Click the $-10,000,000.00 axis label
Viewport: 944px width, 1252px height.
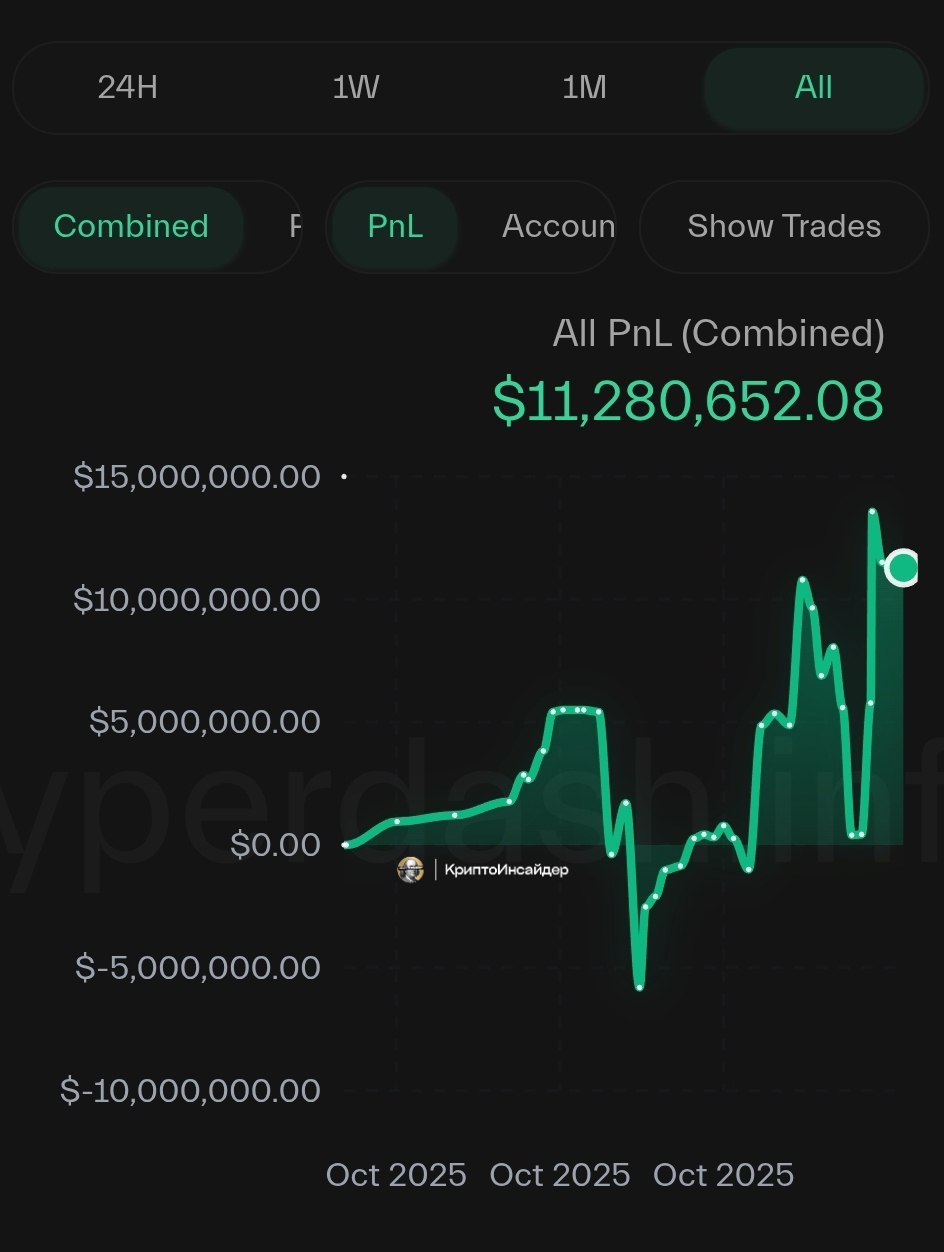tap(191, 1090)
